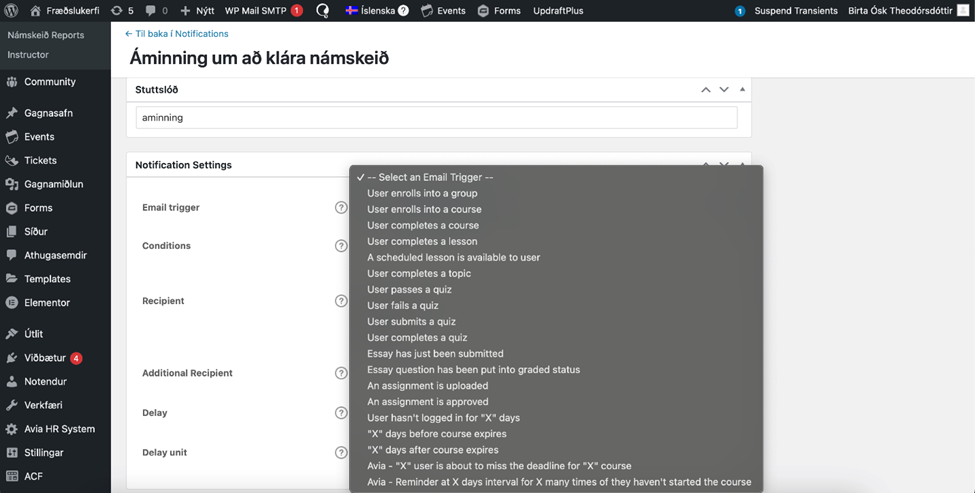Open the Íslenska language switcher
Viewport: 975px width, 493px height.
(x=376, y=11)
